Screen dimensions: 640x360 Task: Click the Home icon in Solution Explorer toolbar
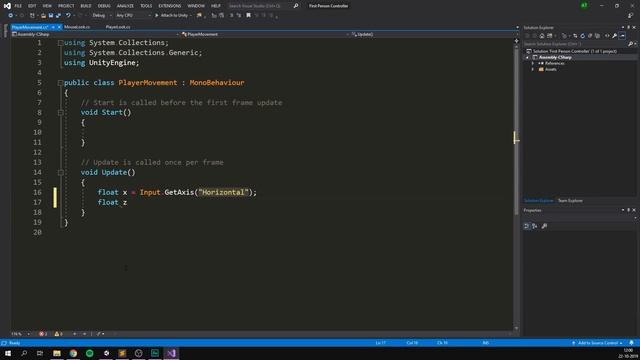[542, 36]
